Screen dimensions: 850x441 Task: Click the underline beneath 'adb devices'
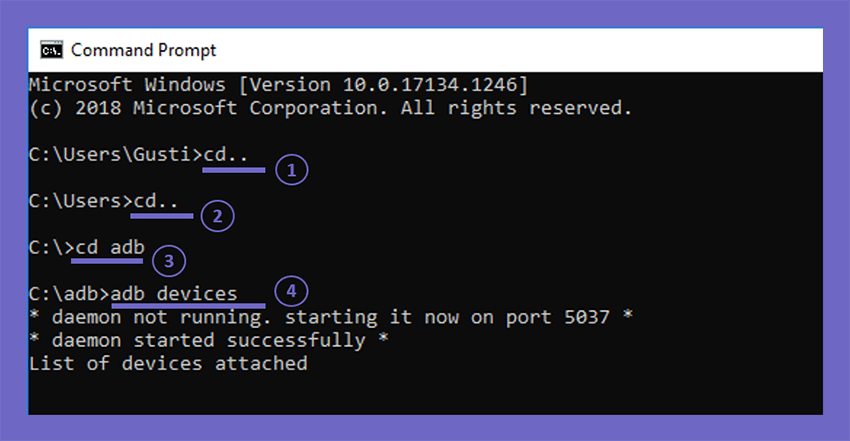tap(189, 306)
